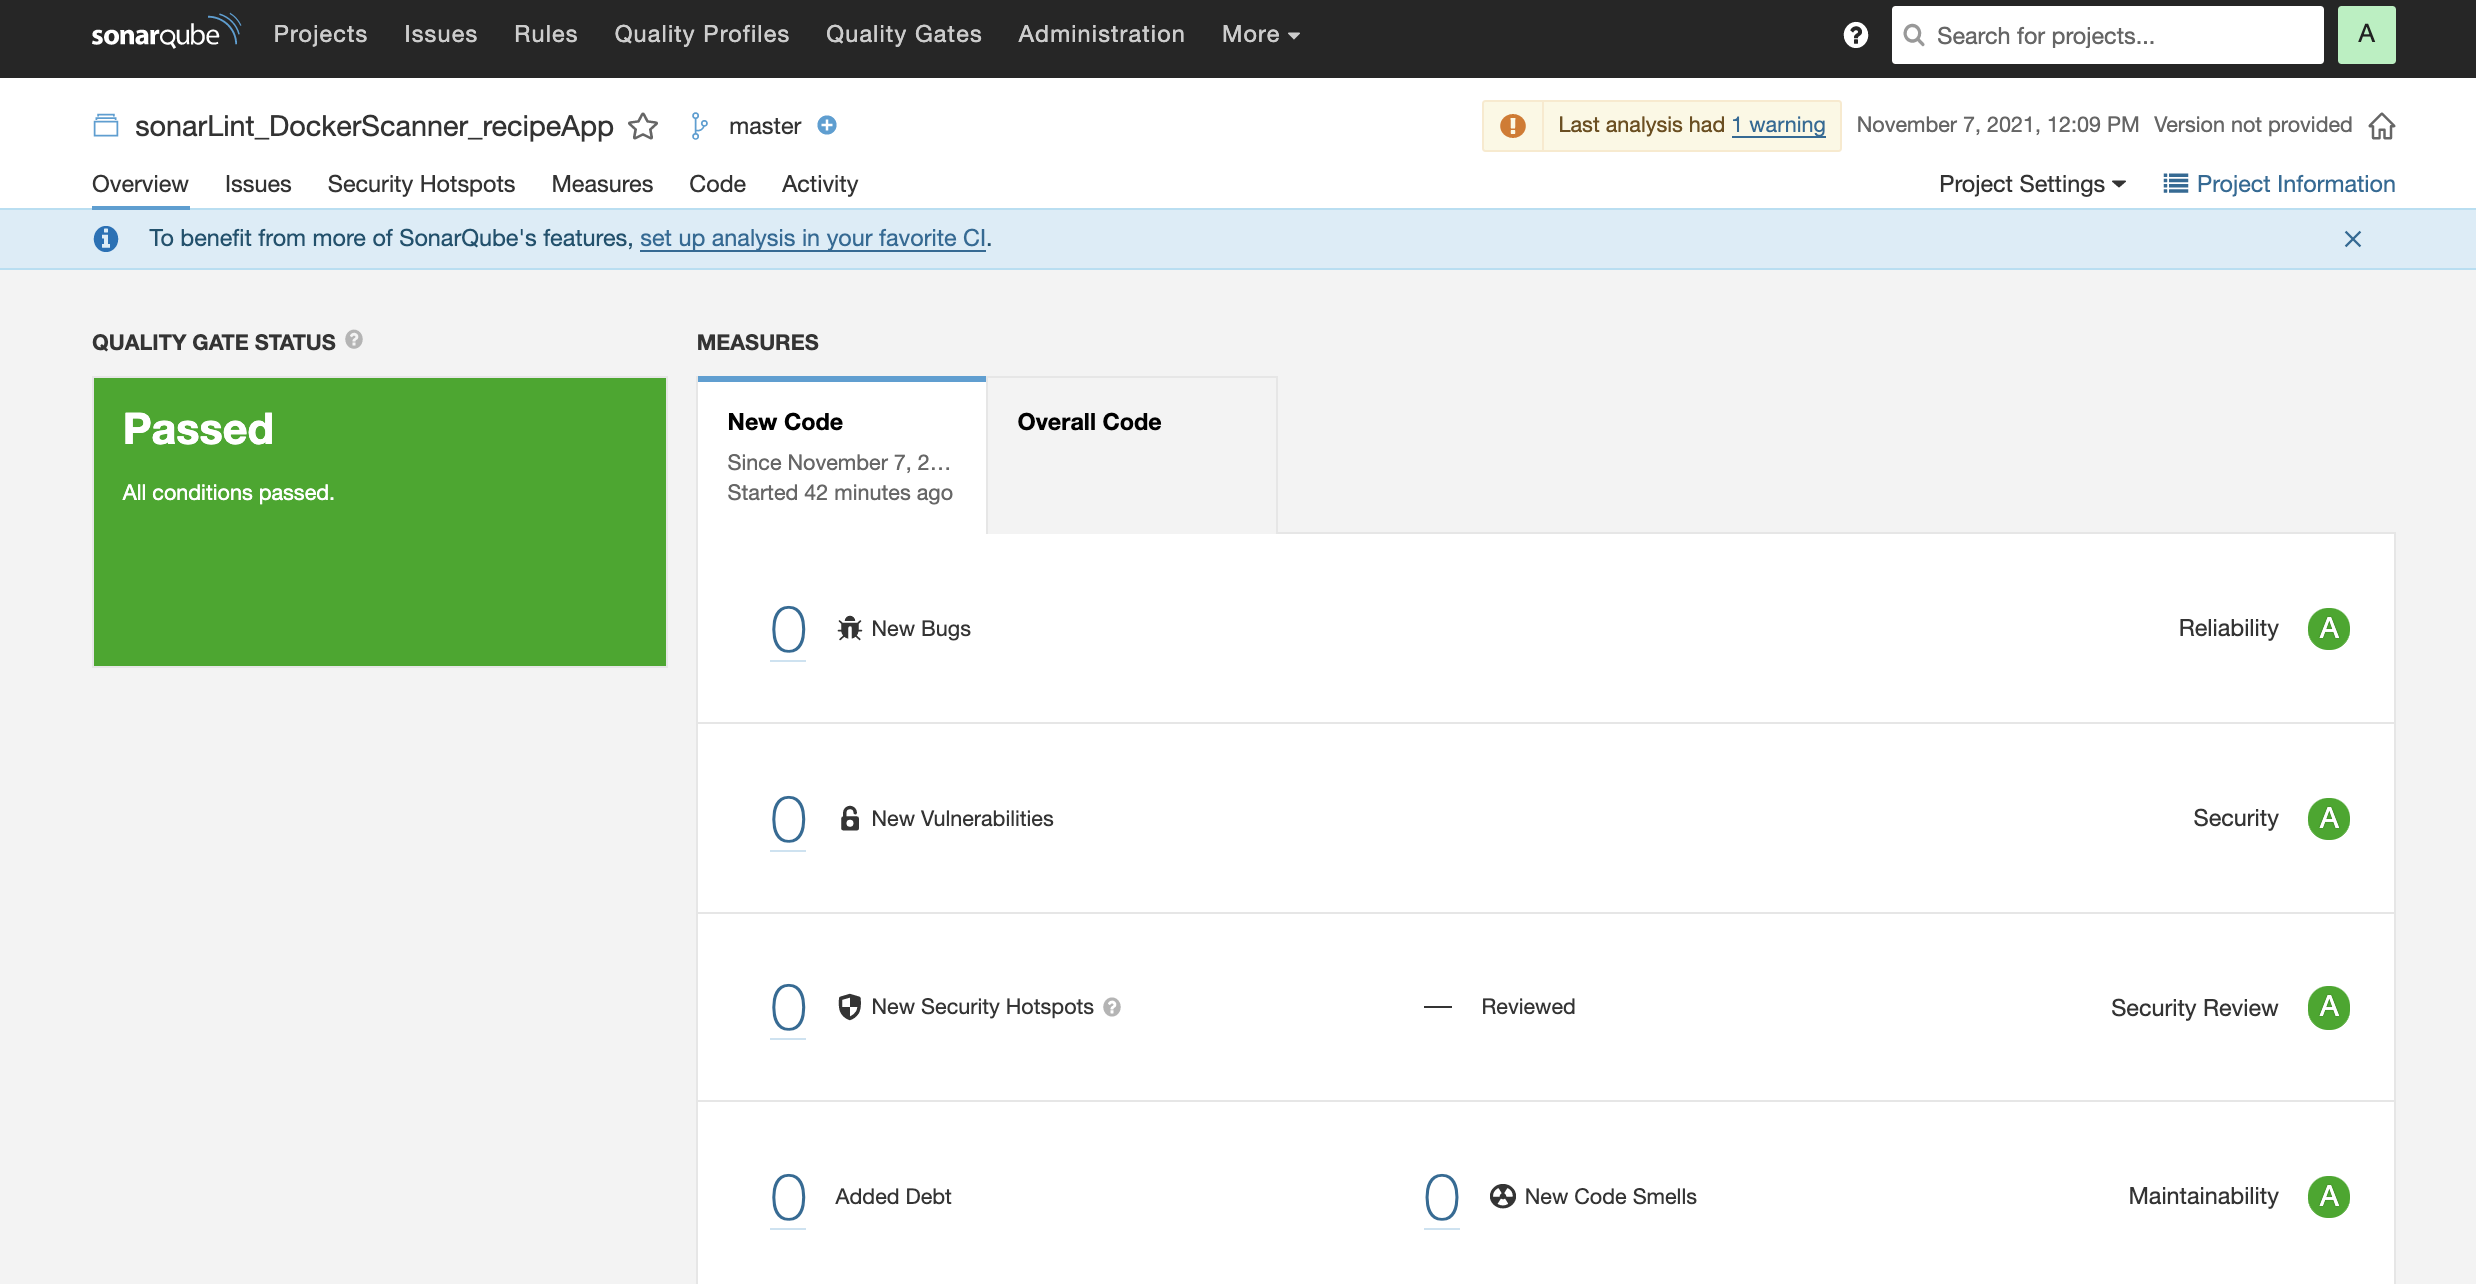Open New Security Hotspots help icon
Screen dimensions: 2476x1284
point(1112,1007)
